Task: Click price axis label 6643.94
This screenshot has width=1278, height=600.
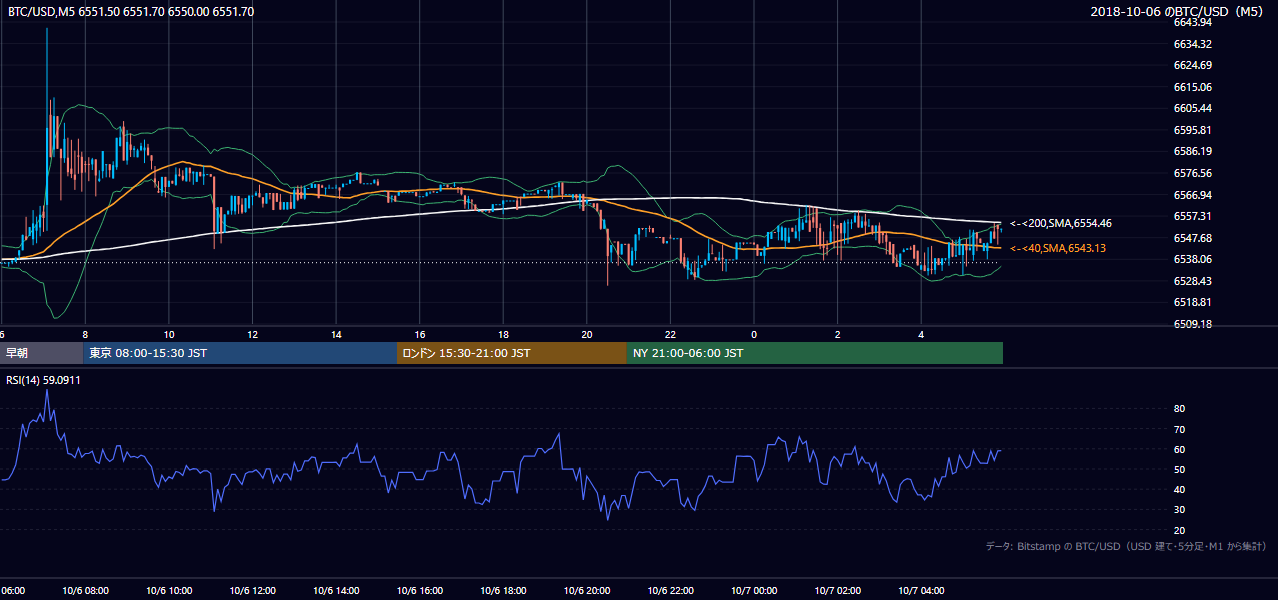Action: click(1193, 22)
